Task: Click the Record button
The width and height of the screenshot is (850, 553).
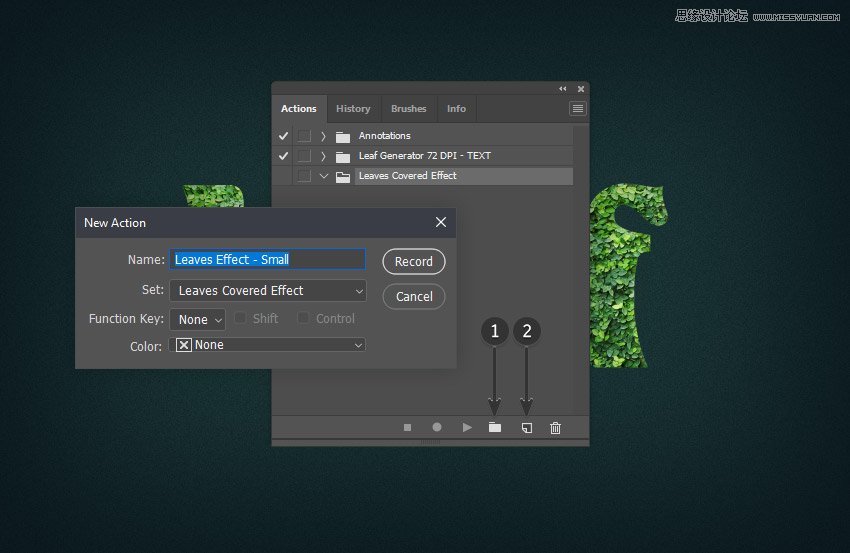Action: 413,262
